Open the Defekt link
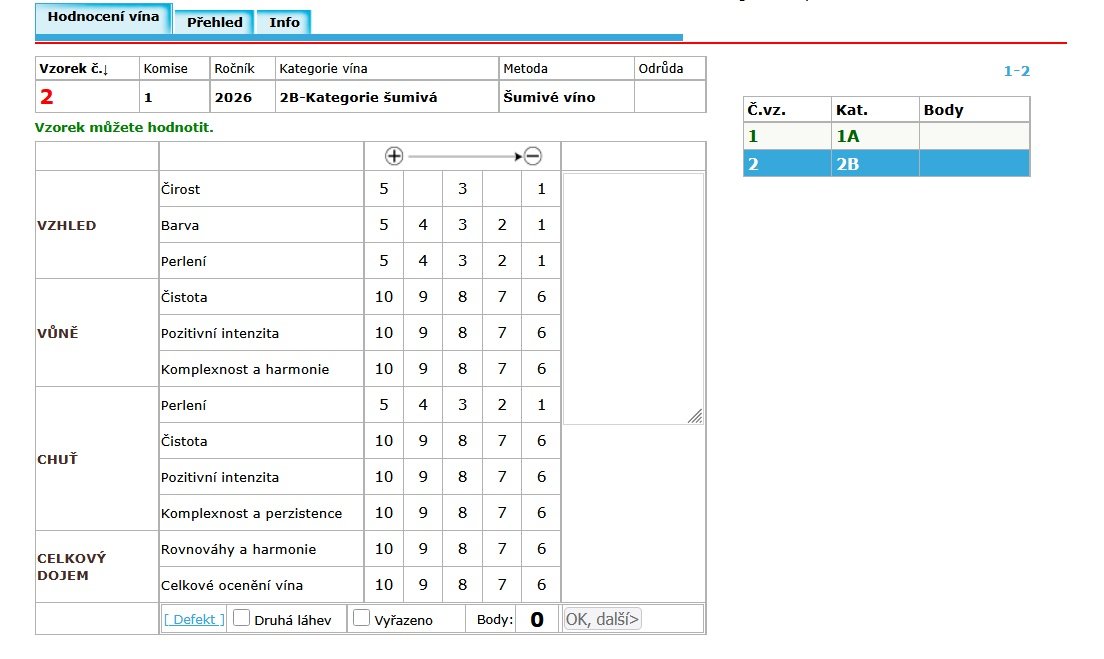The image size is (1104, 659). 194,619
